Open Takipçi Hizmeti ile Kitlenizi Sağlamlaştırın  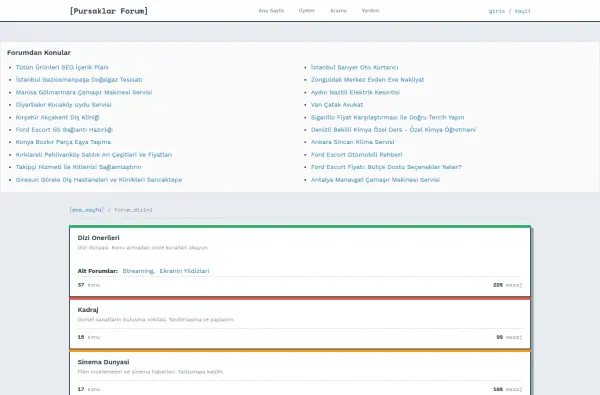[x=78, y=167]
